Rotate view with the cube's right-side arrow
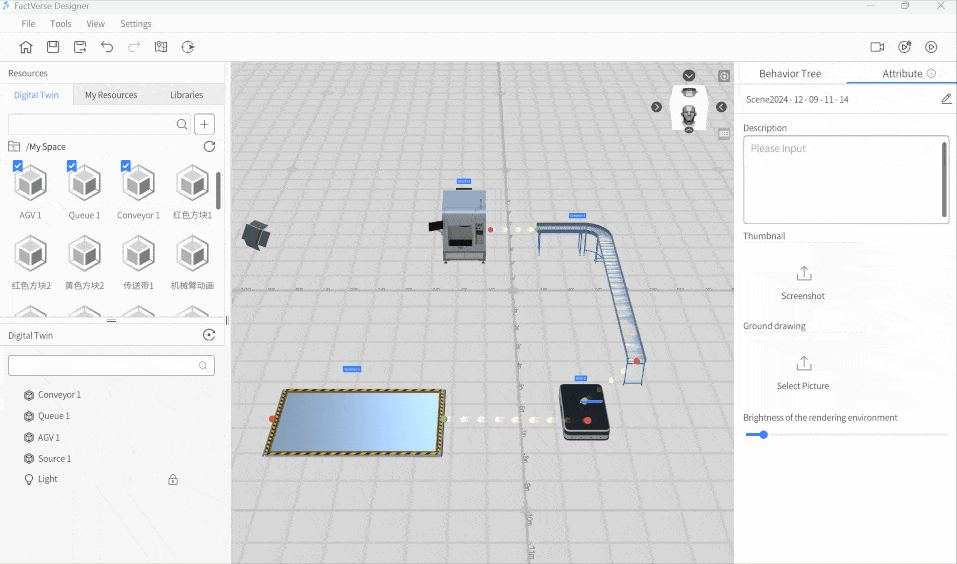957x564 pixels. [721, 107]
